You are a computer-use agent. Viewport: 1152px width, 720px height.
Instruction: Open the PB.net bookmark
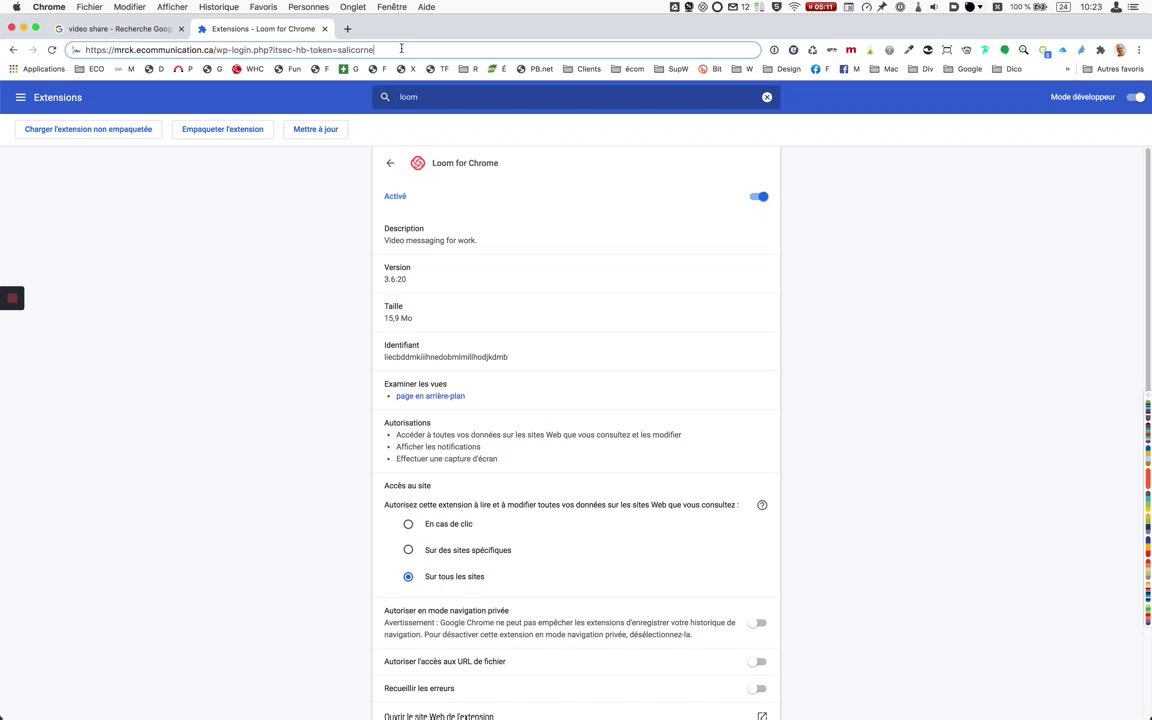pyautogui.click(x=534, y=69)
